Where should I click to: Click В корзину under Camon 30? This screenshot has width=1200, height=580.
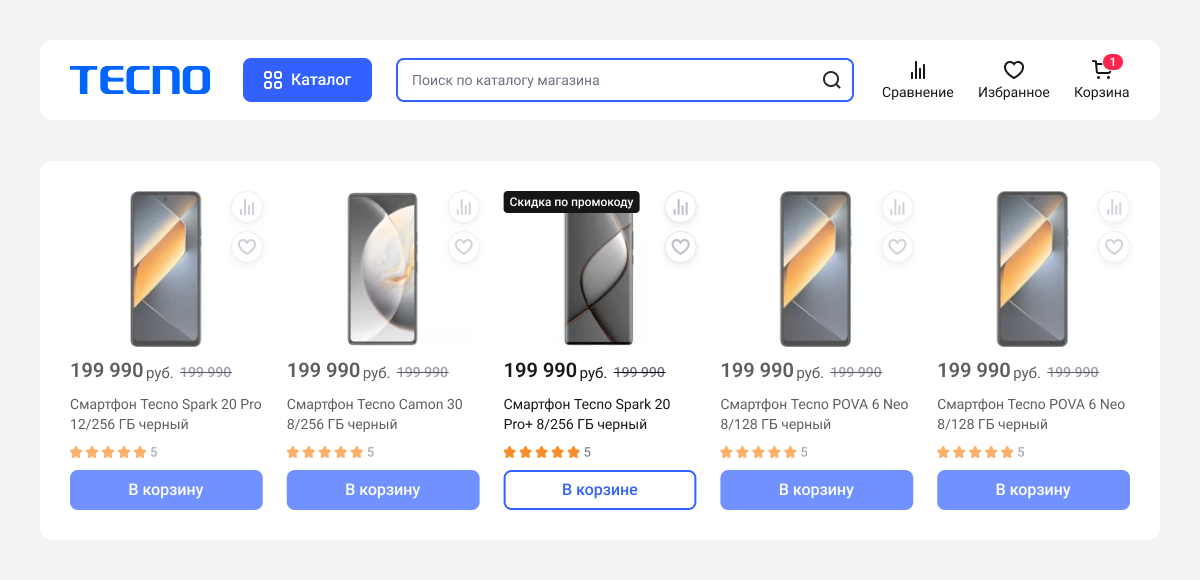[x=383, y=490]
